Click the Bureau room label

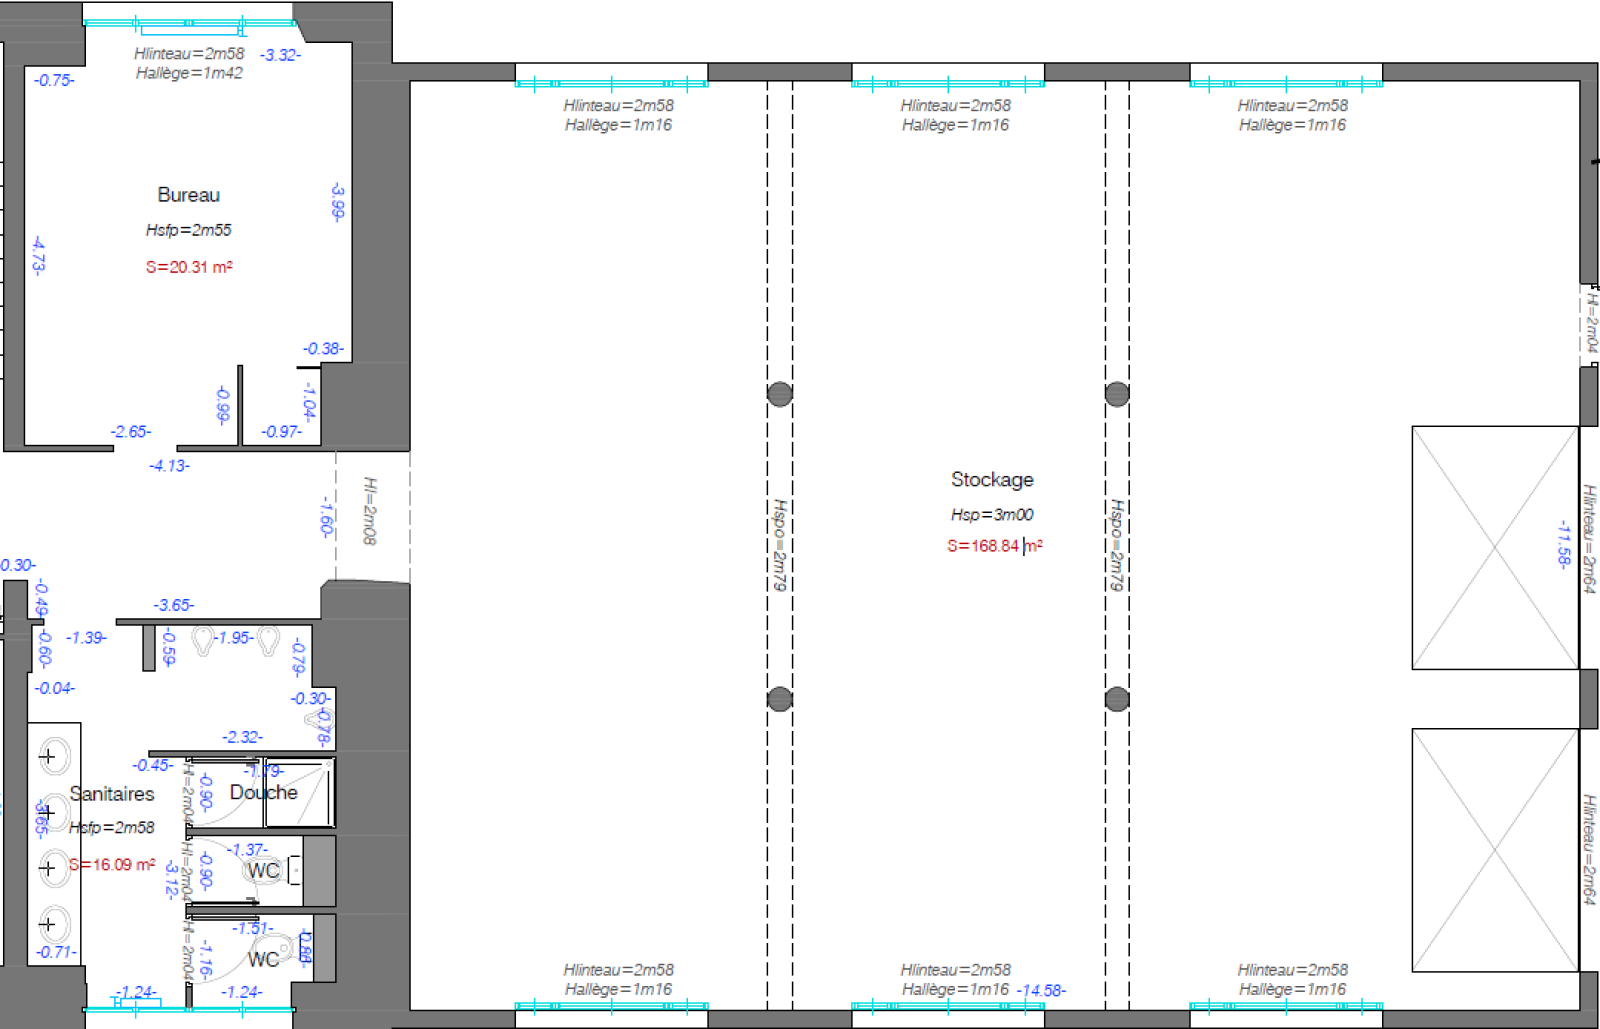click(188, 195)
